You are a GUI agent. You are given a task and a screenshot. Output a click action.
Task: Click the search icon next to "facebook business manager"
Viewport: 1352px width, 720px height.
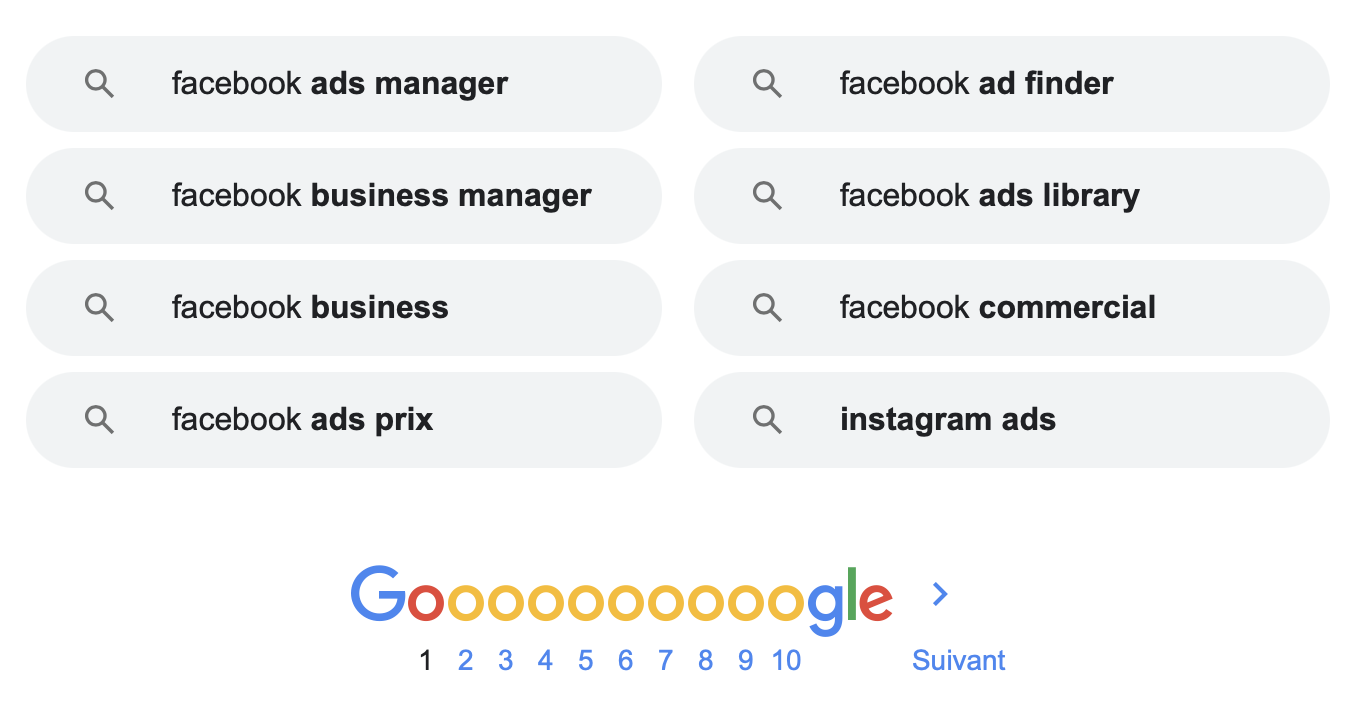[99, 196]
